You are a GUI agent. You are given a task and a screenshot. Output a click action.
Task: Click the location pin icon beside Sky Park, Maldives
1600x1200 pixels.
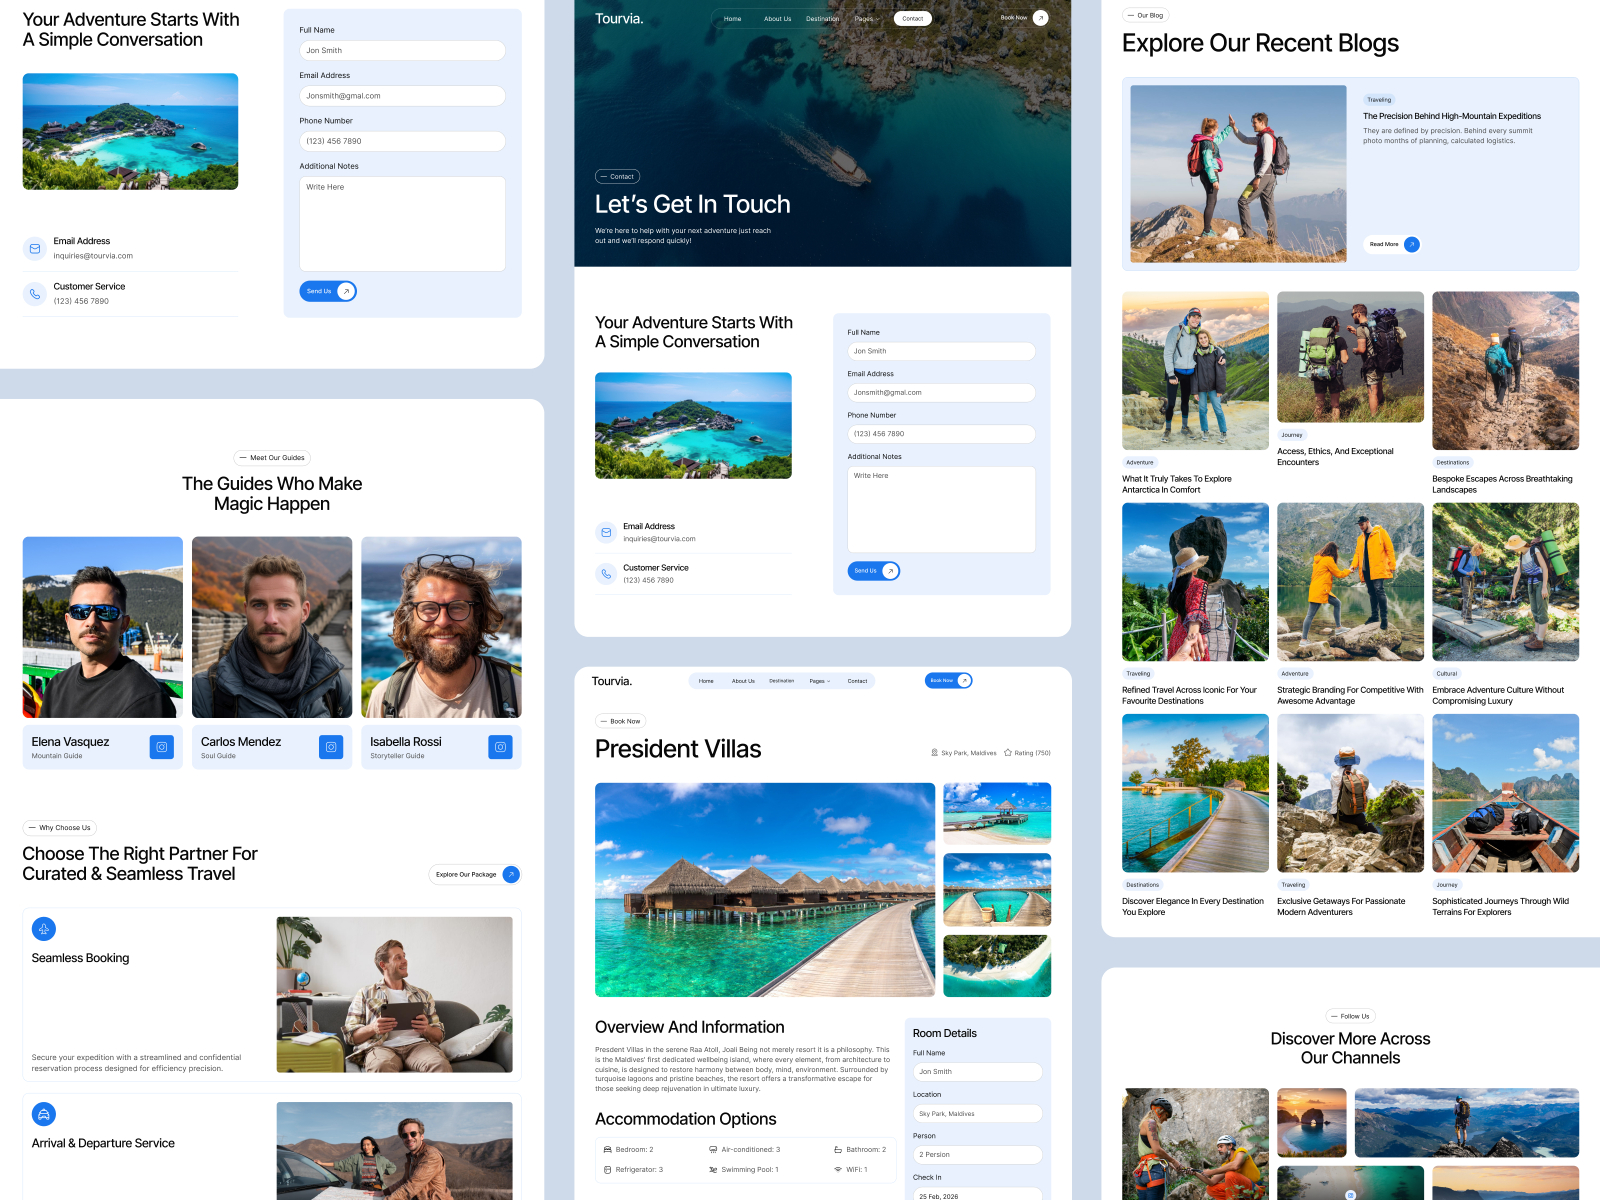[934, 753]
